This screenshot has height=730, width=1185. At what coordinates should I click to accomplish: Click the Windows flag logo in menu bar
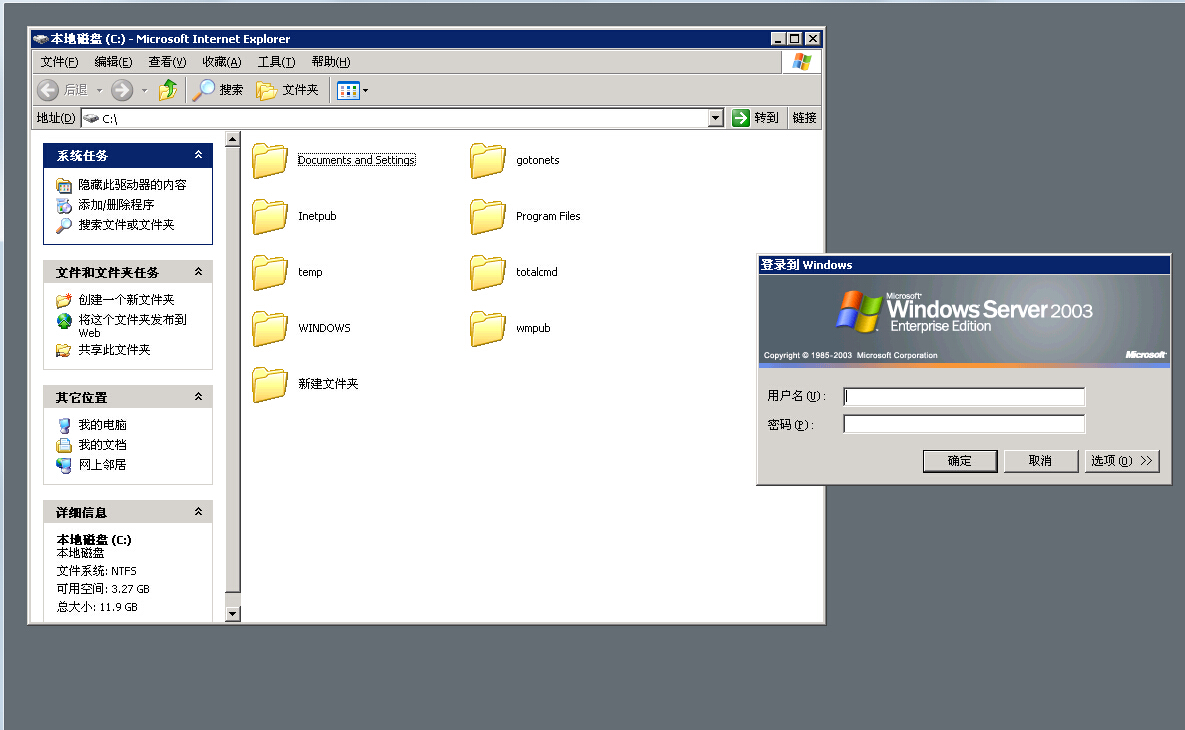801,62
